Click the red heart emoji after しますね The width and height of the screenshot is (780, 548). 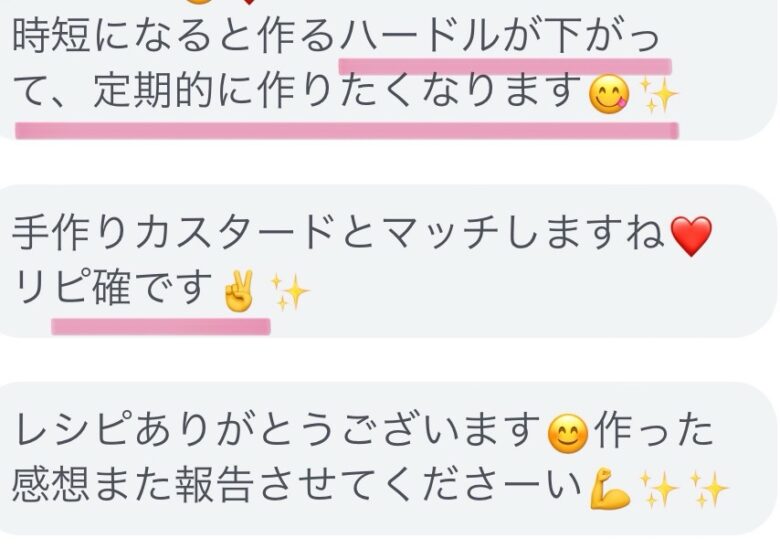pos(690,236)
